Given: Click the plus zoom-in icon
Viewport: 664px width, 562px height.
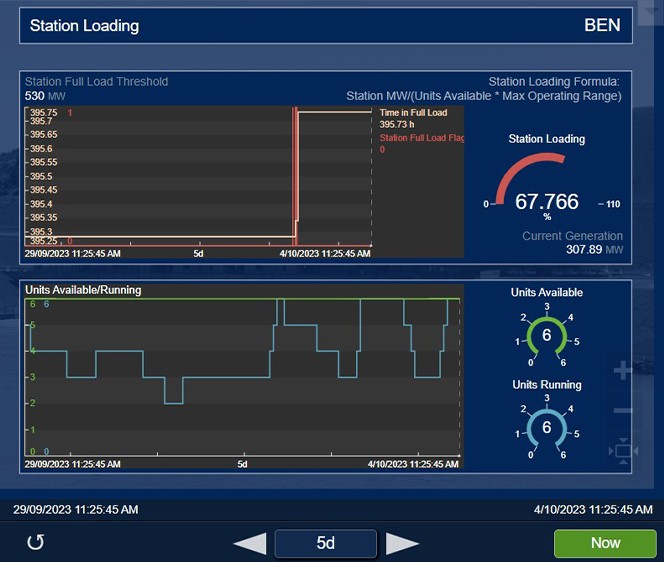Looking at the screenshot, I should pos(622,371).
